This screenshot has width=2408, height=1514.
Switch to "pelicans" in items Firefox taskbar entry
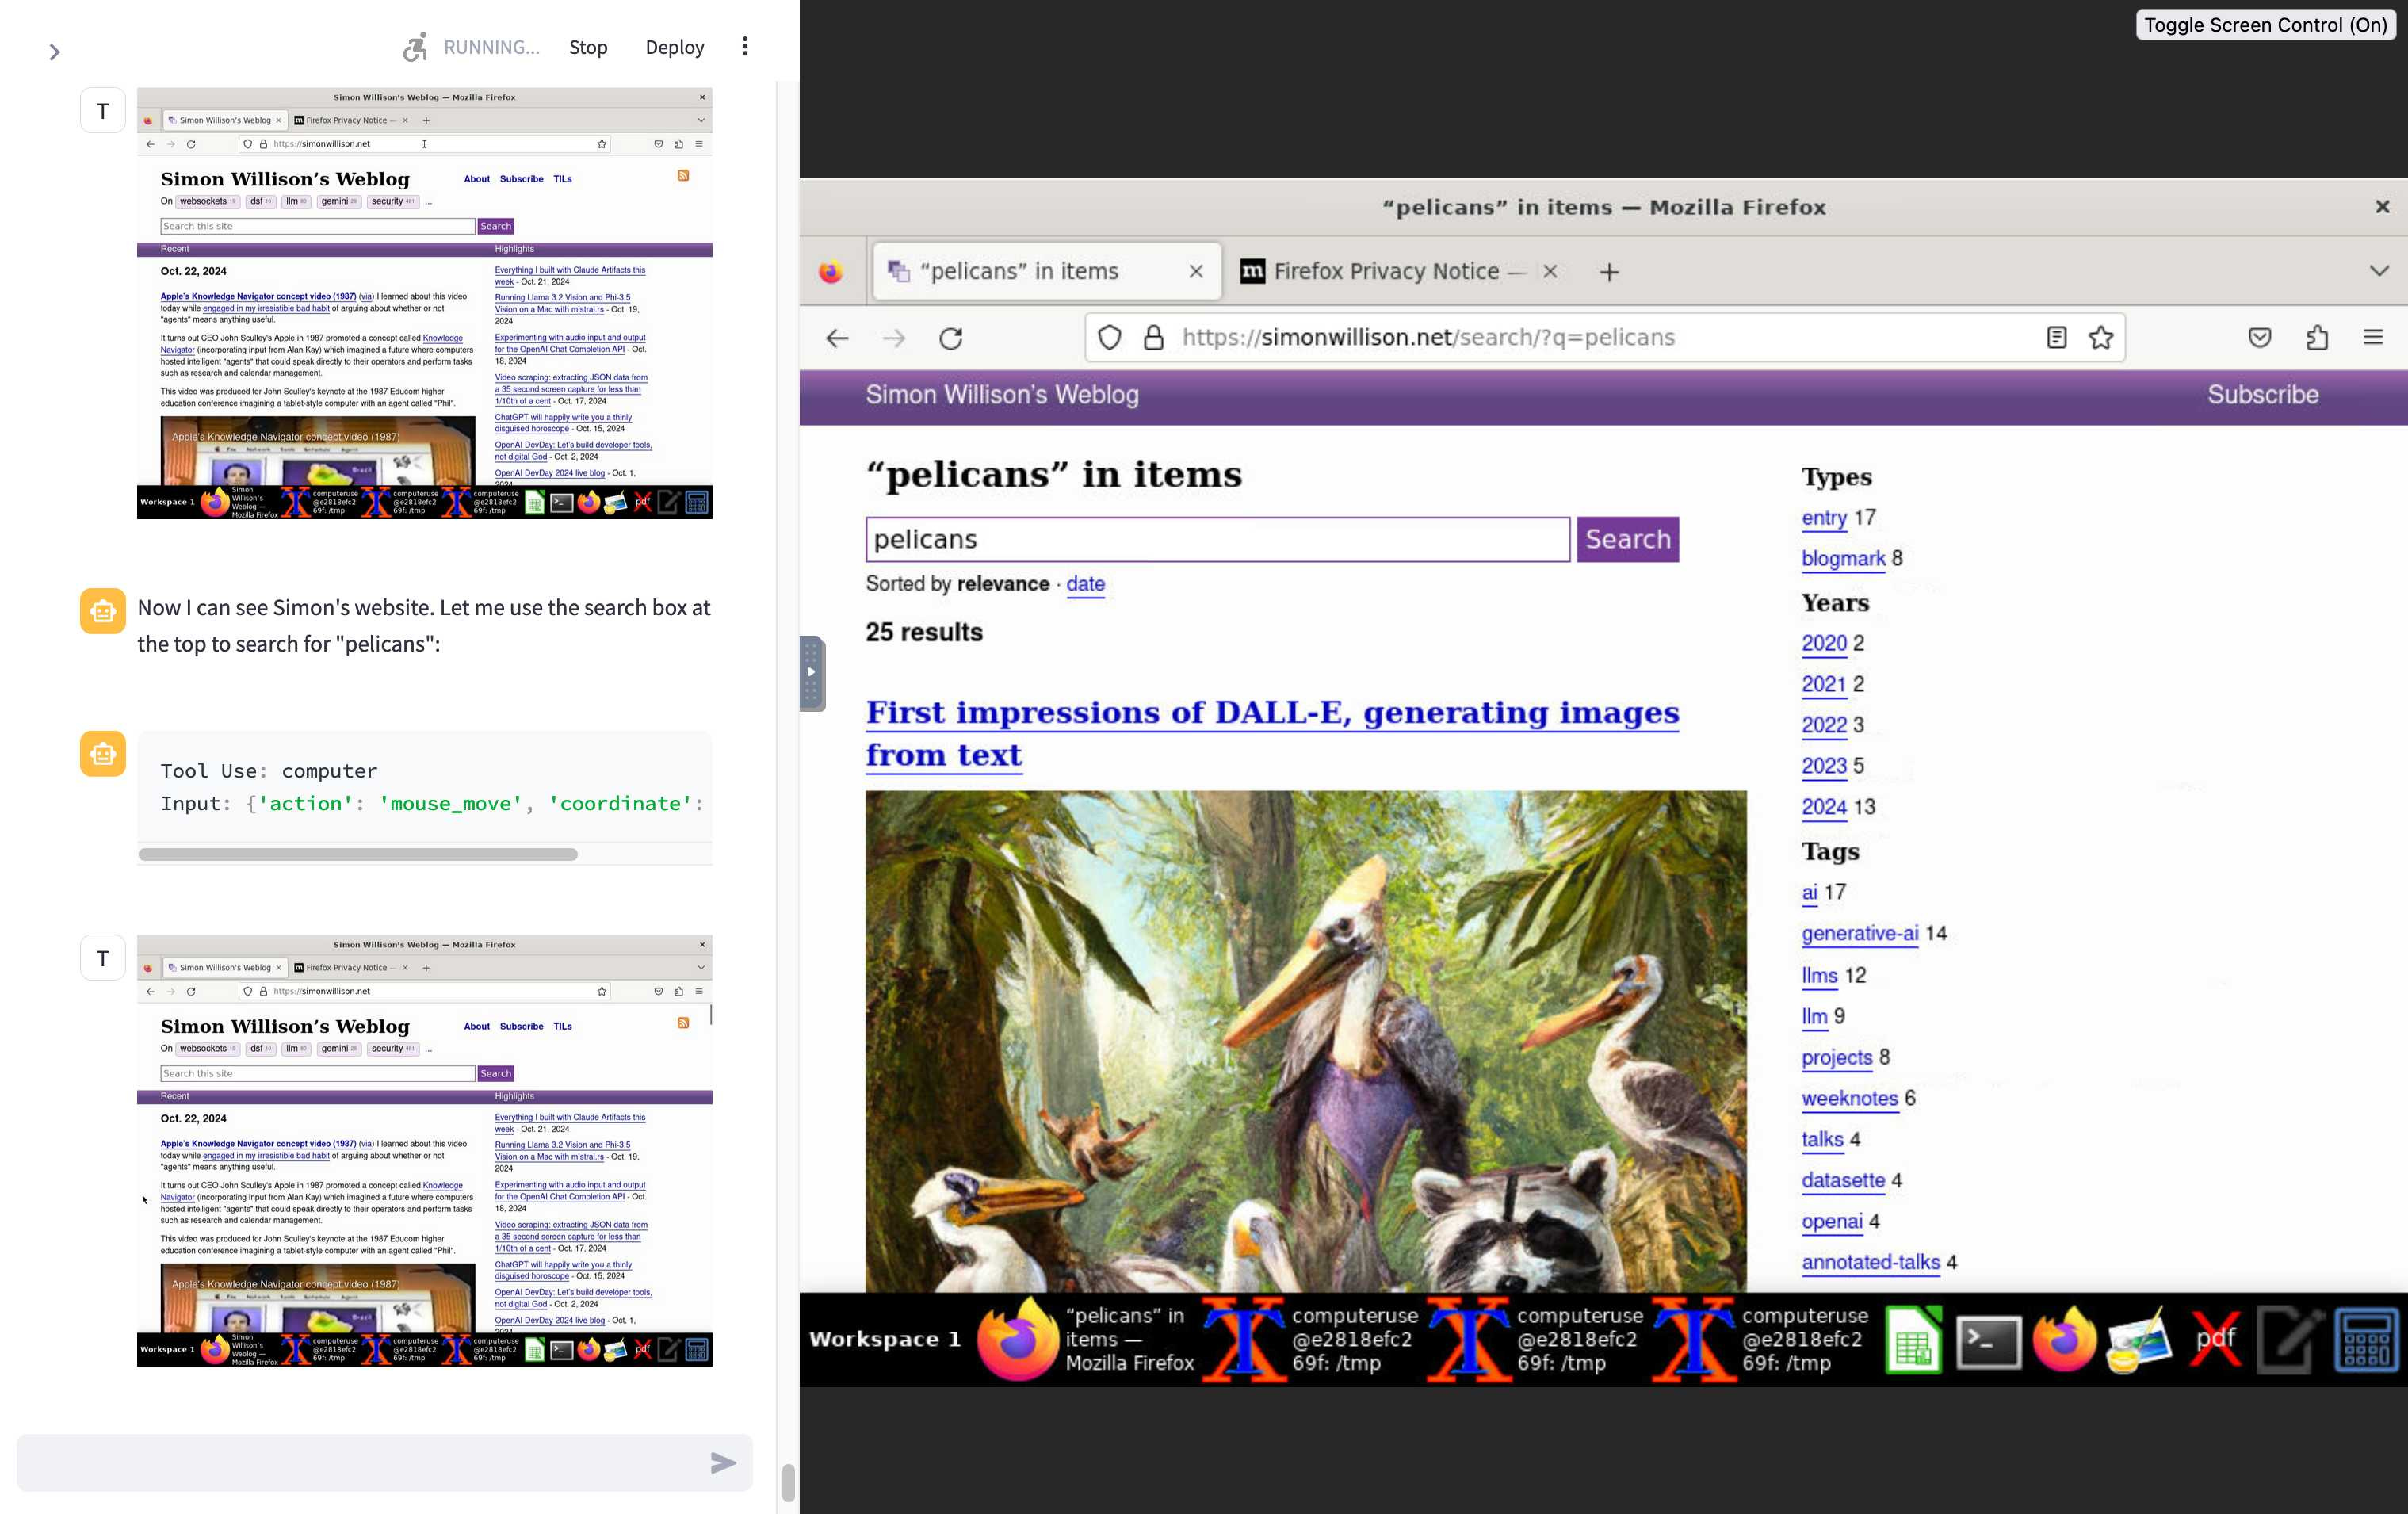[1086, 1340]
